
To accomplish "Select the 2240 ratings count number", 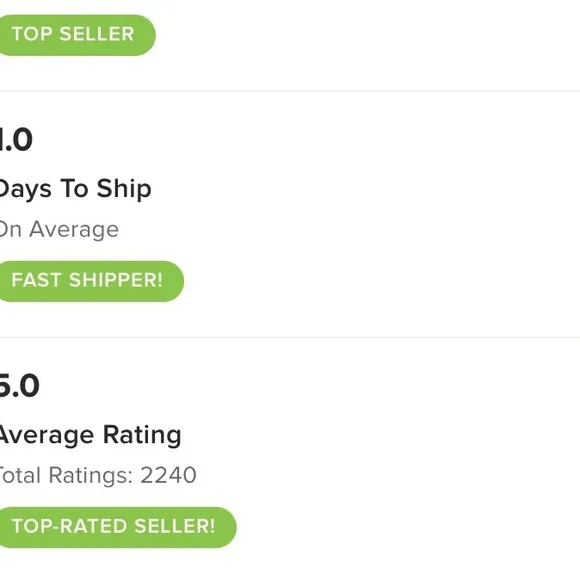I will pos(168,475).
